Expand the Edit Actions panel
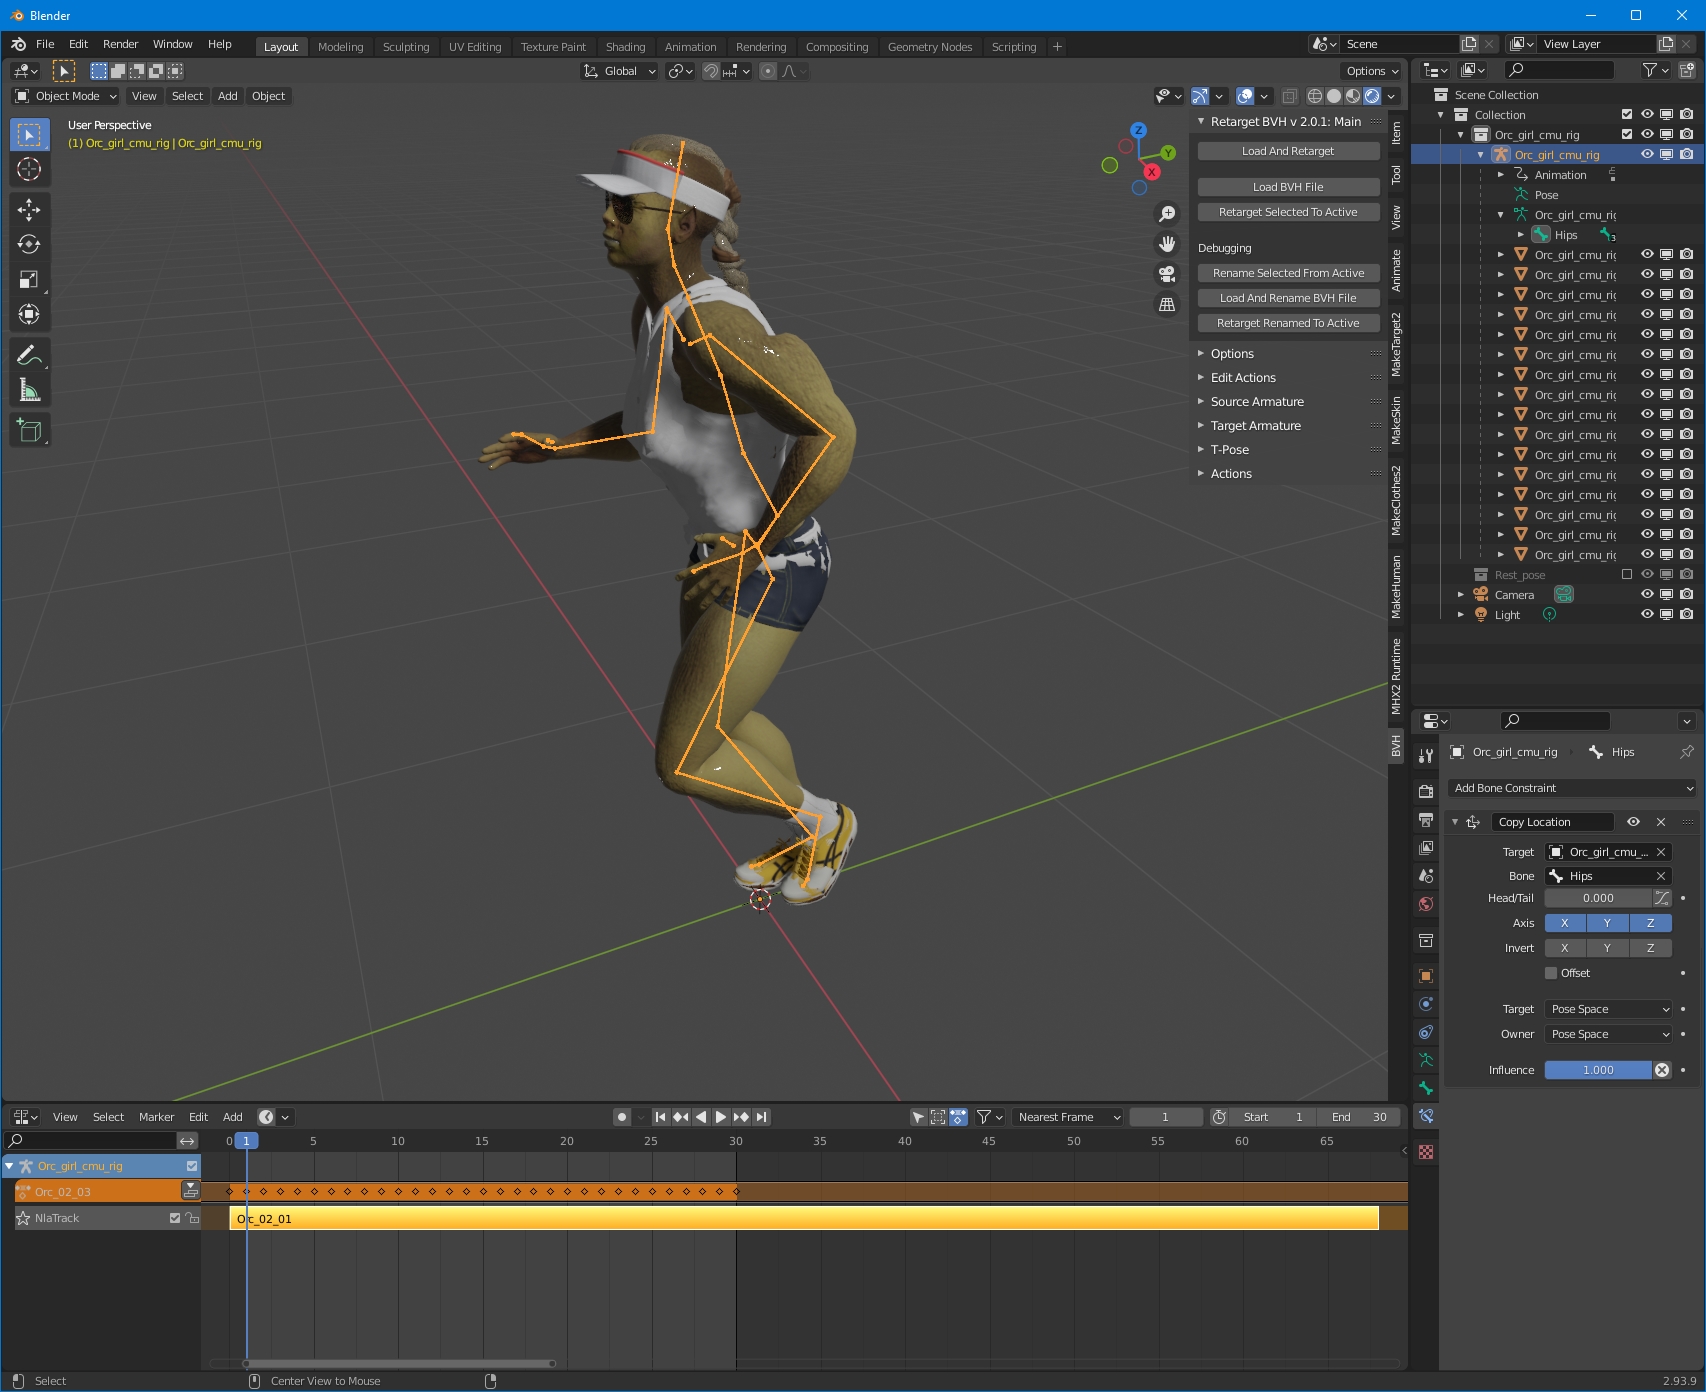Screen dimensions: 1706x1392 tap(1242, 378)
